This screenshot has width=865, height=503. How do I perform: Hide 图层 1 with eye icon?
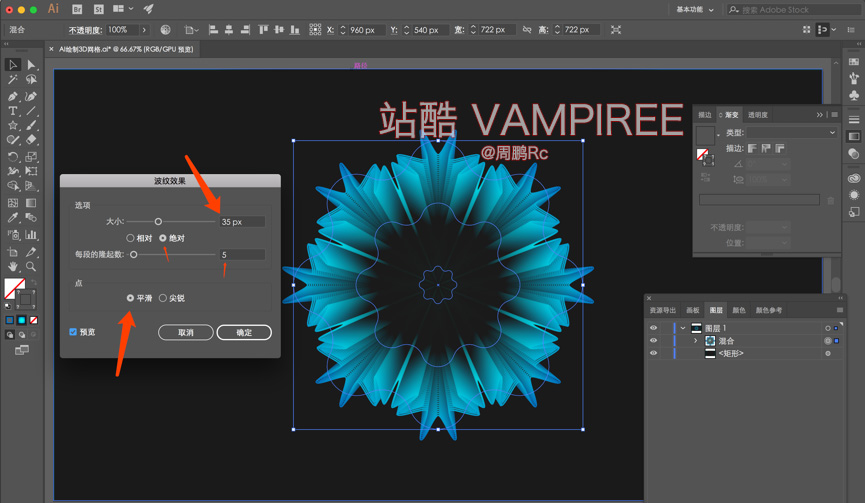(653, 328)
